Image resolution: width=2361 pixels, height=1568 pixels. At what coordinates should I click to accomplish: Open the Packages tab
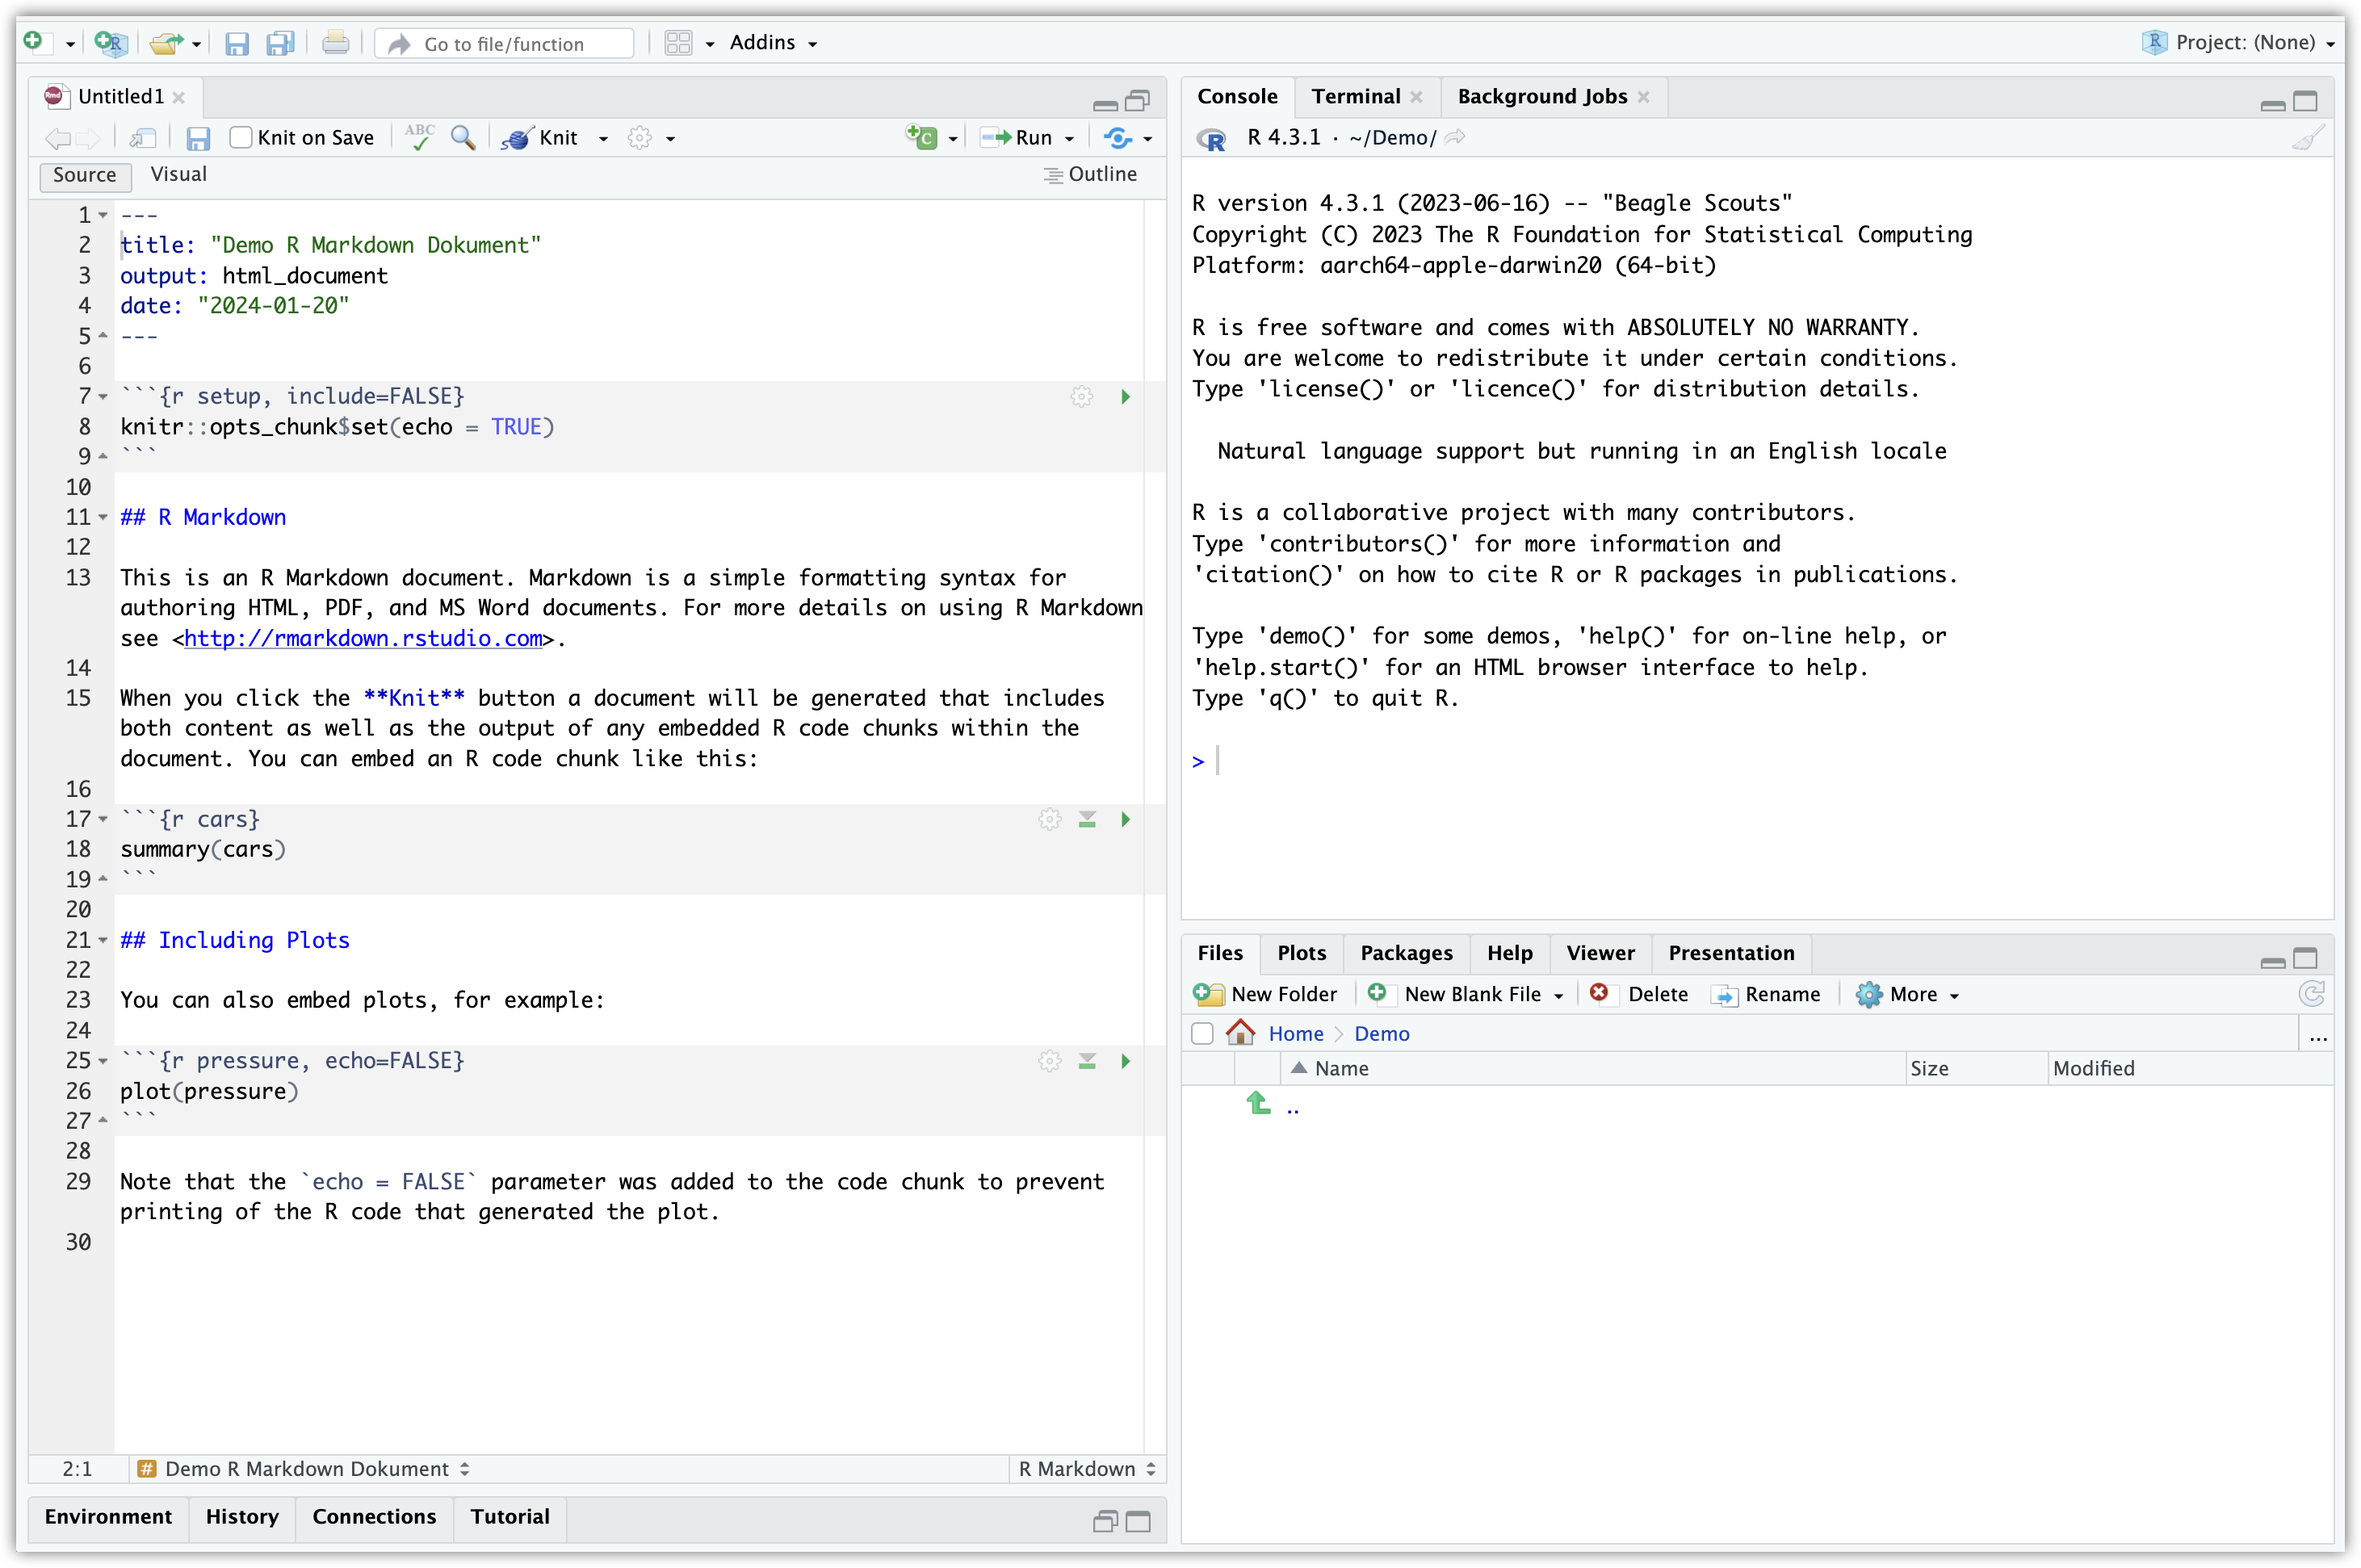click(x=1405, y=953)
